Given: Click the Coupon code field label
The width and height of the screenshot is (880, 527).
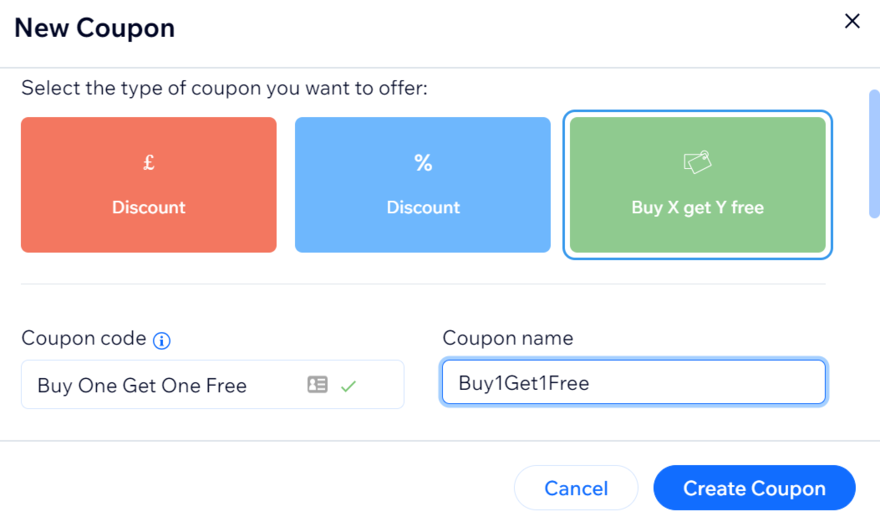Looking at the screenshot, I should (84, 339).
